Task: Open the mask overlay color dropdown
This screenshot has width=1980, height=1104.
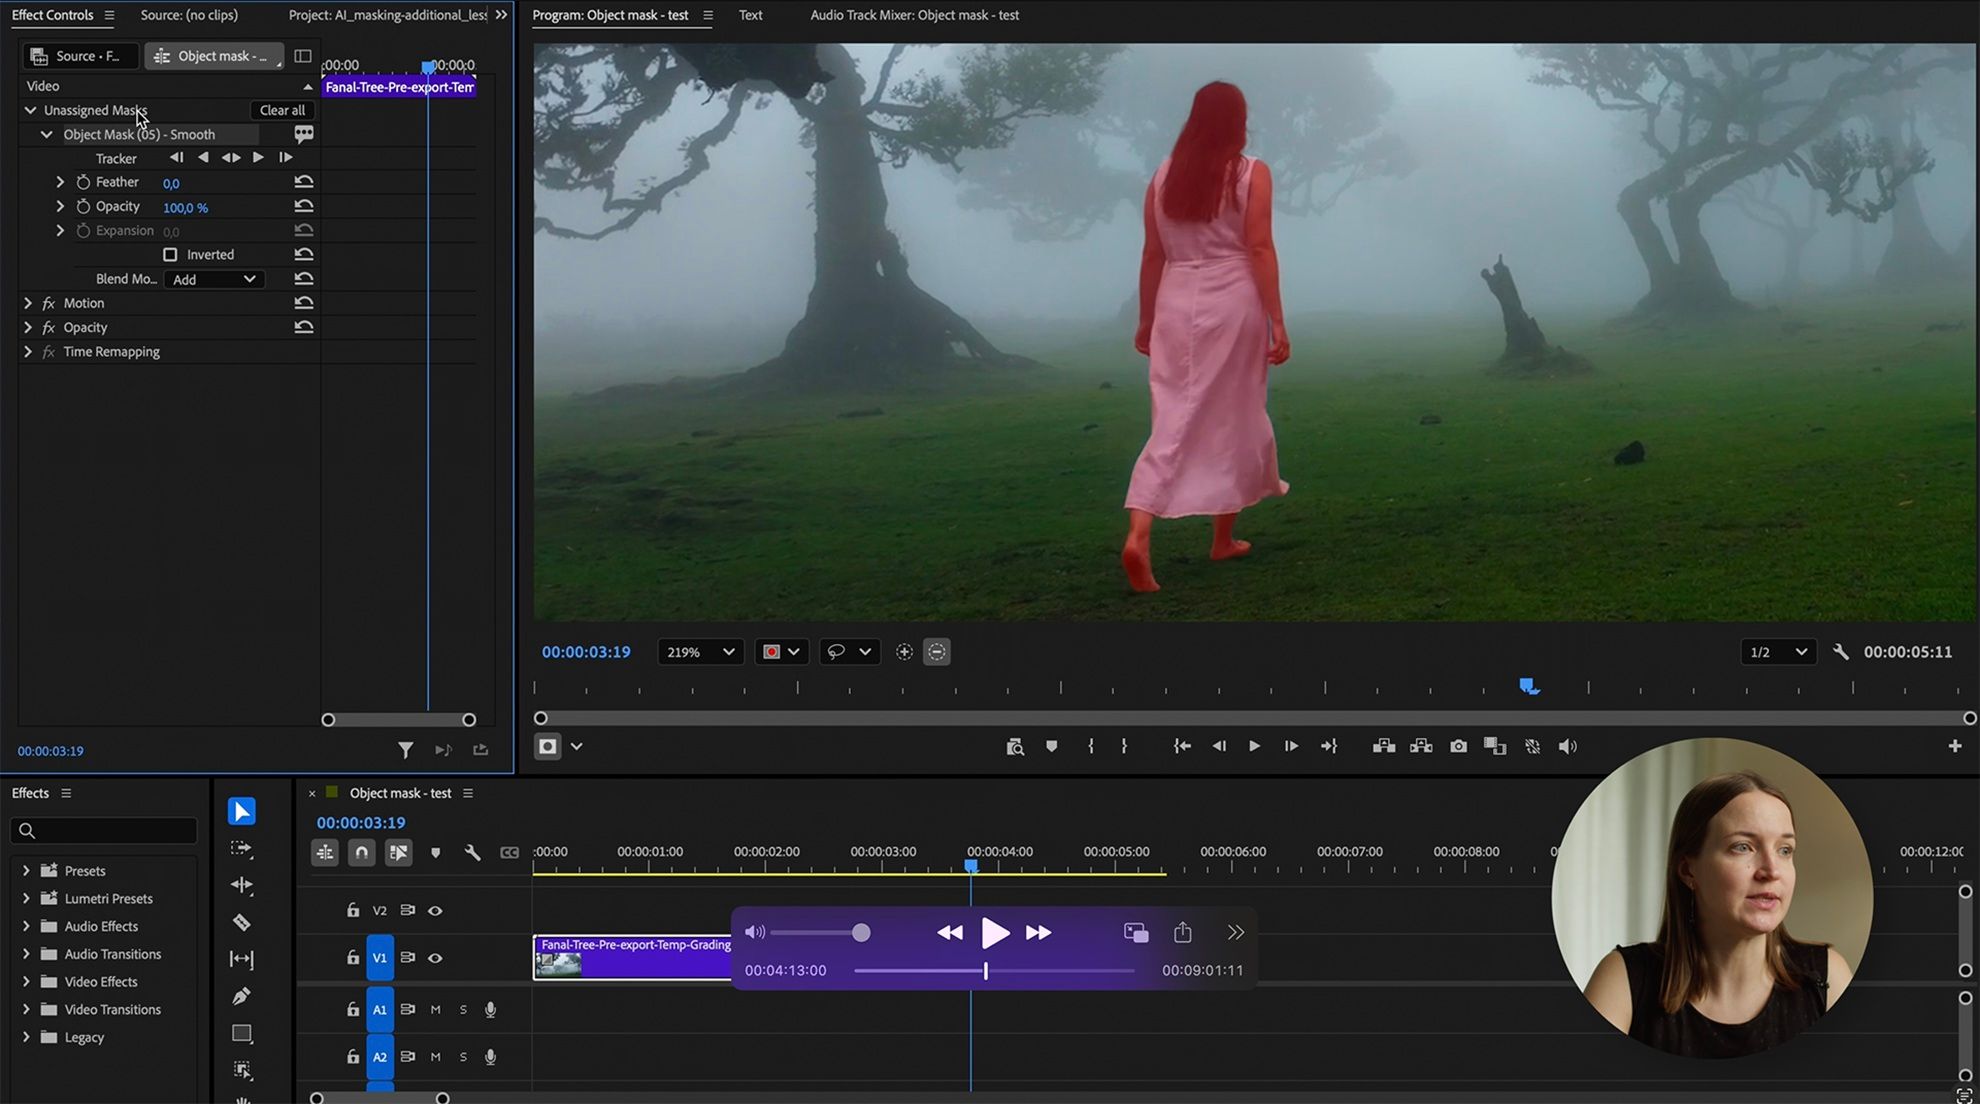Action: coord(780,652)
